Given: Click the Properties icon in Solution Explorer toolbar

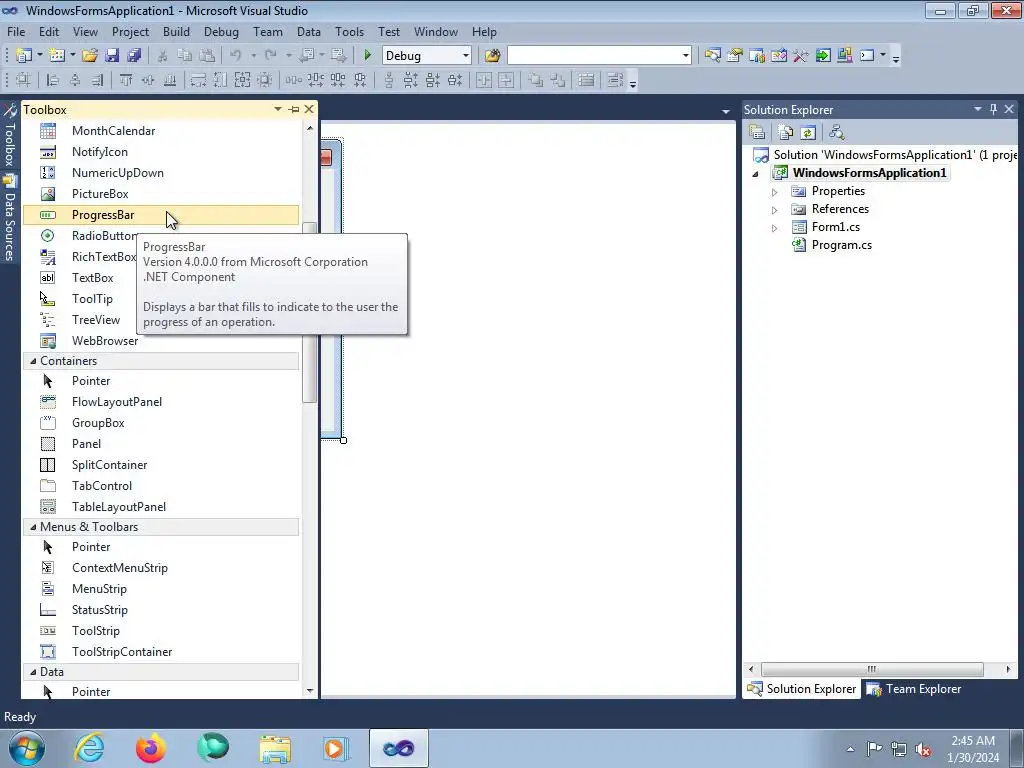Looking at the screenshot, I should pos(758,133).
